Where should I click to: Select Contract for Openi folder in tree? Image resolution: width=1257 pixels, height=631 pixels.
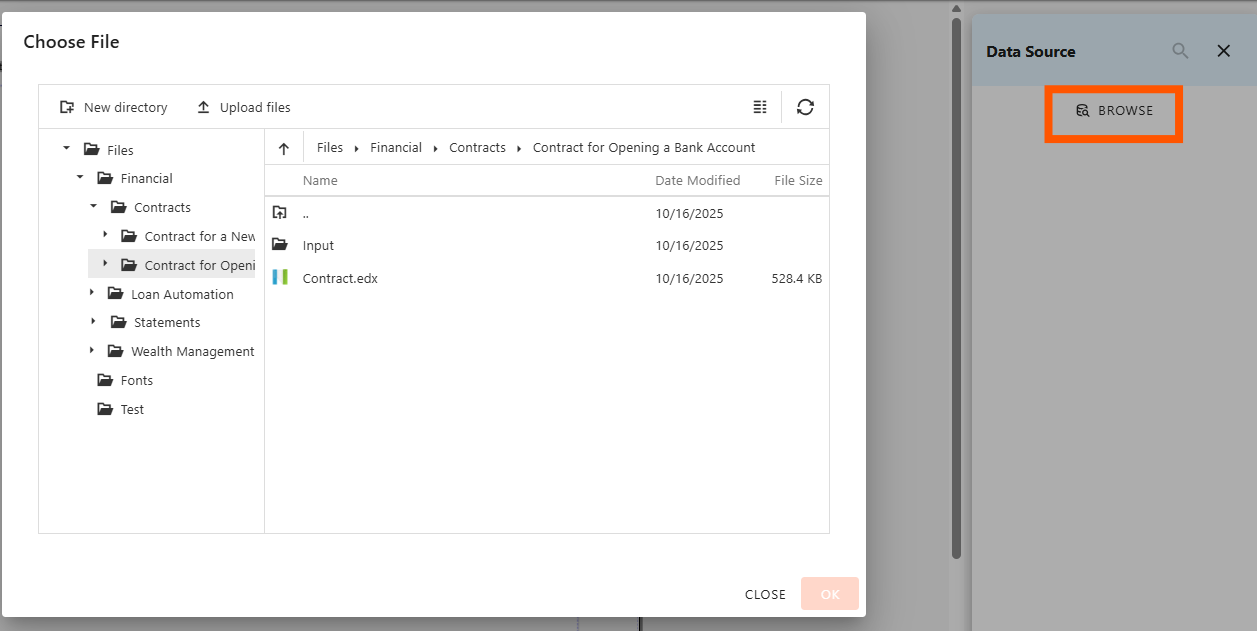pos(200,265)
